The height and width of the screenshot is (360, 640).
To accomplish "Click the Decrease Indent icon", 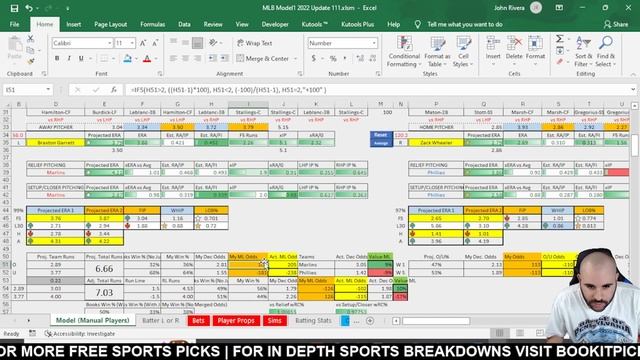I will click(x=213, y=59).
